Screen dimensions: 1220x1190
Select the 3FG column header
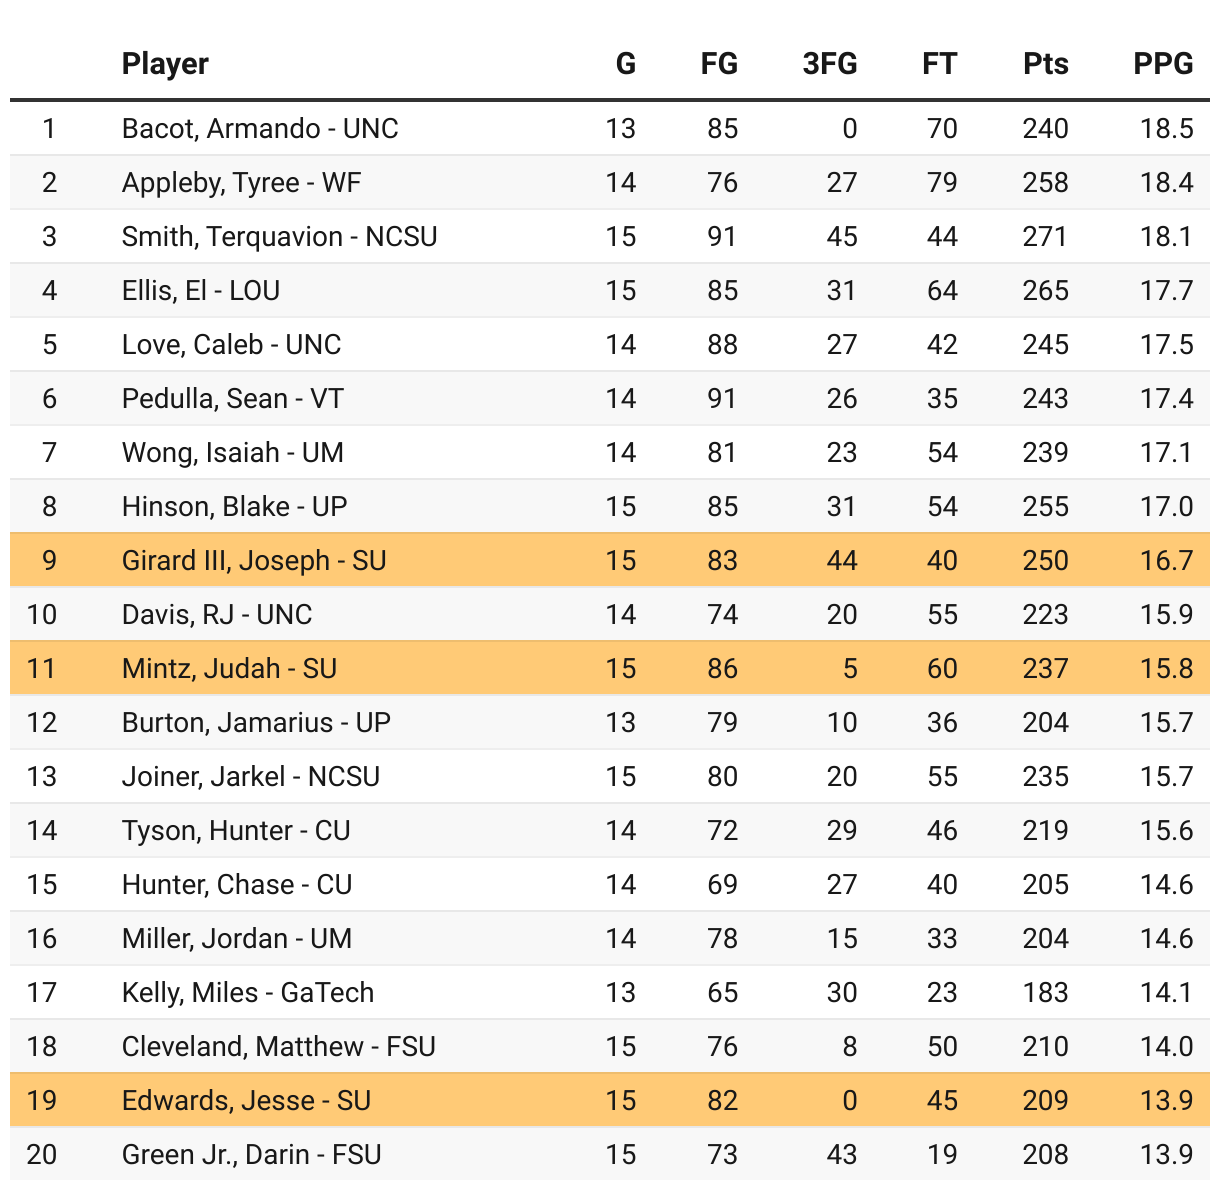pos(829,64)
